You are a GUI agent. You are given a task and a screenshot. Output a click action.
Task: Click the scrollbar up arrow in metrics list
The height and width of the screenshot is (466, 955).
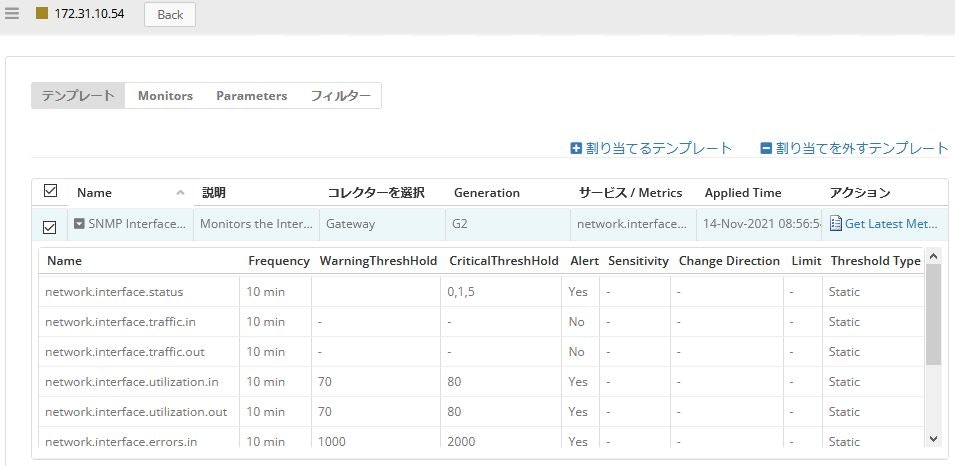click(933, 257)
